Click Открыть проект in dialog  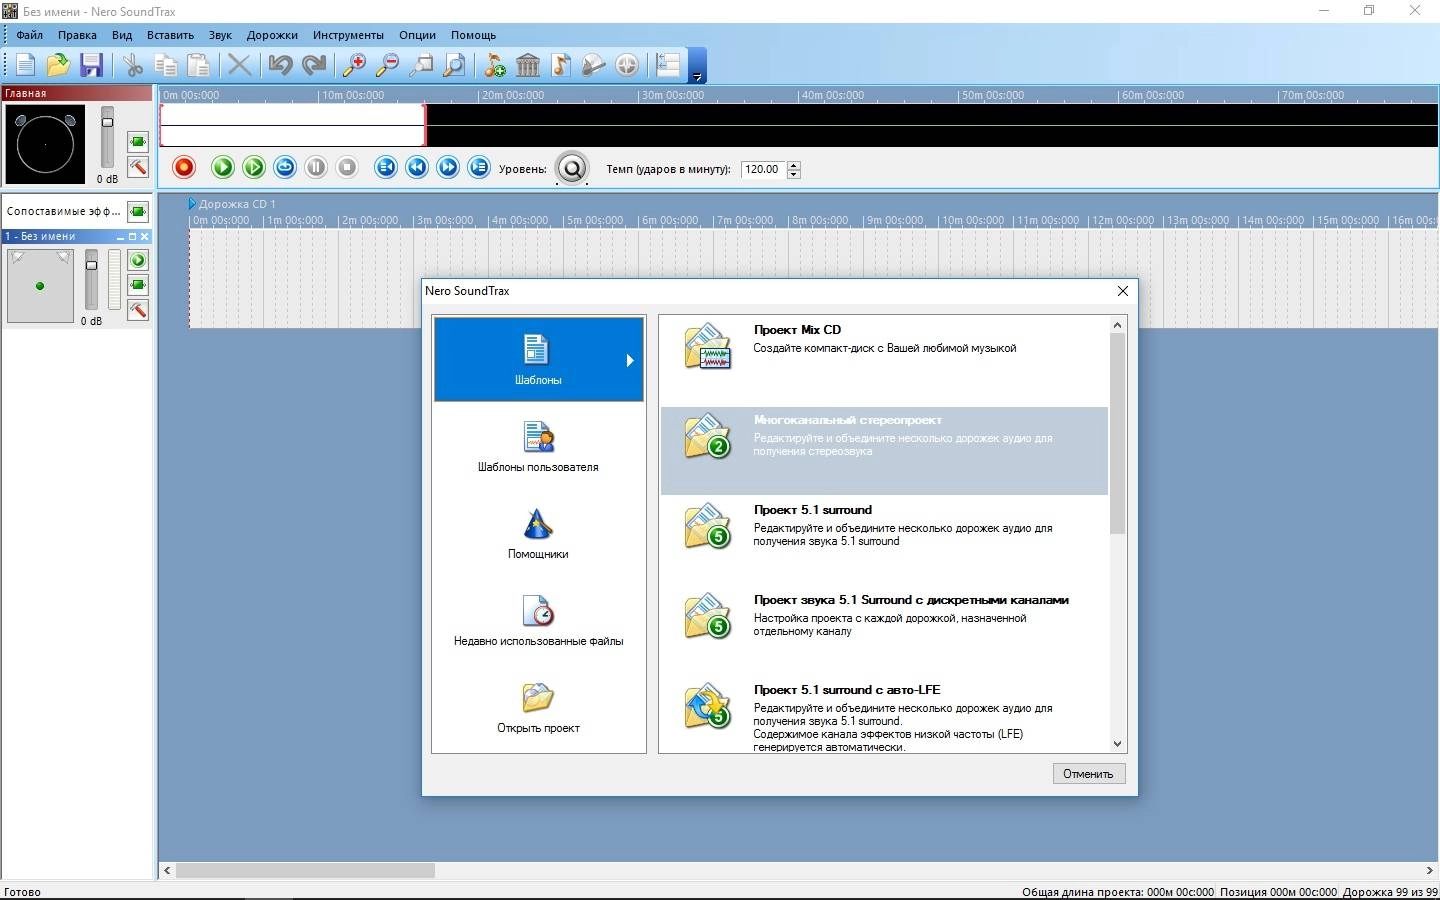coord(538,708)
